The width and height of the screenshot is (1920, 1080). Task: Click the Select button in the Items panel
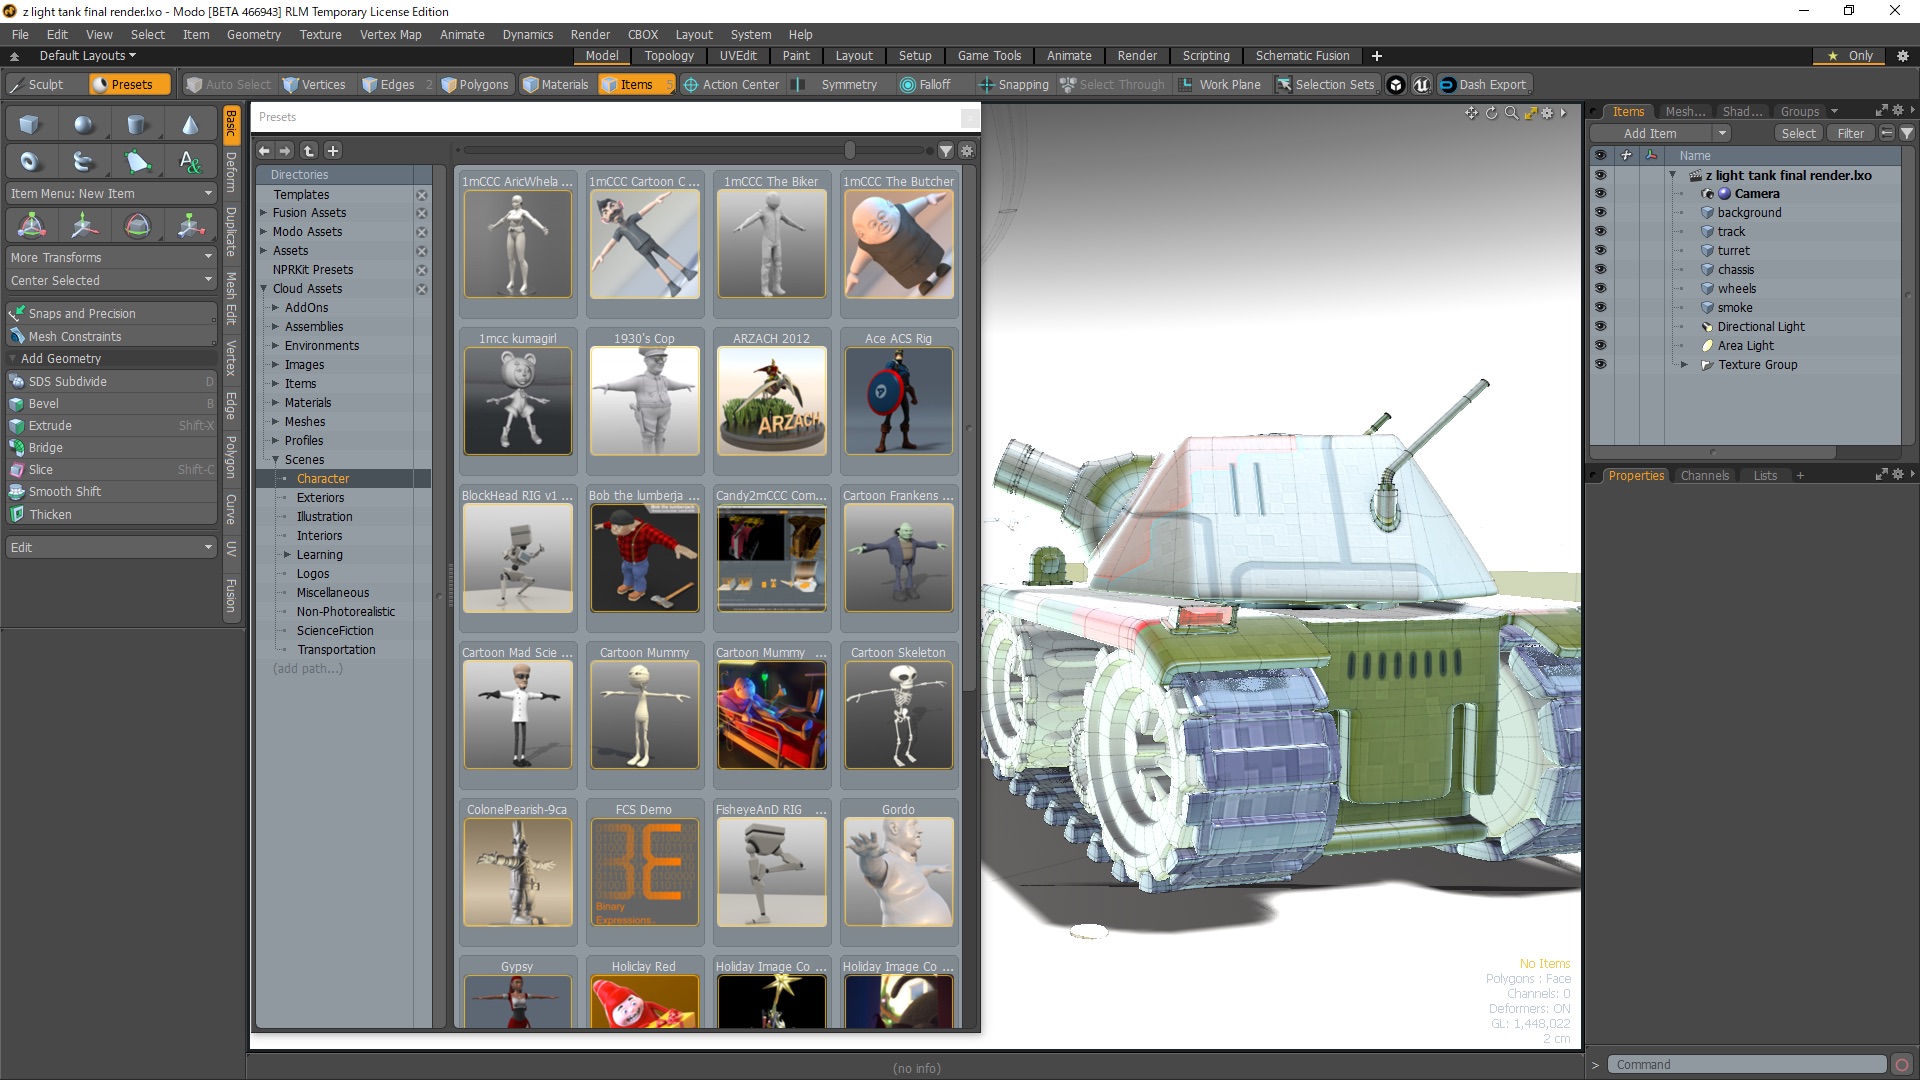1797,132
